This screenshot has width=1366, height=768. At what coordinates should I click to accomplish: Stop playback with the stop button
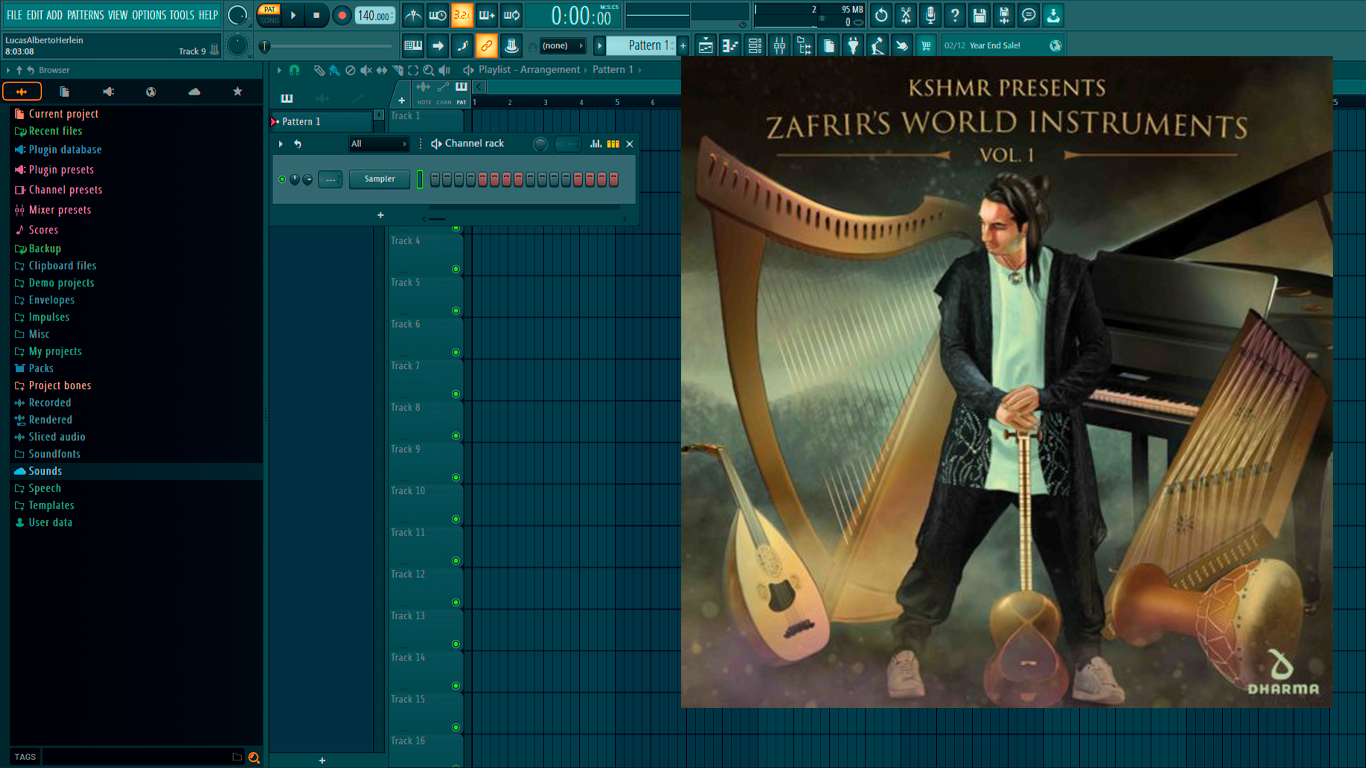[x=317, y=15]
